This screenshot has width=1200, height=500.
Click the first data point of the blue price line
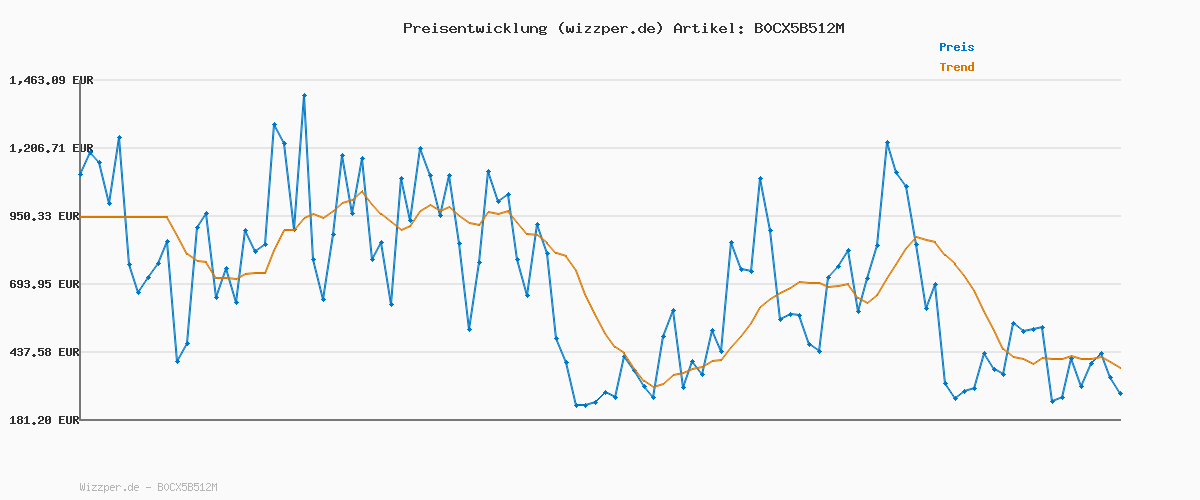80,174
